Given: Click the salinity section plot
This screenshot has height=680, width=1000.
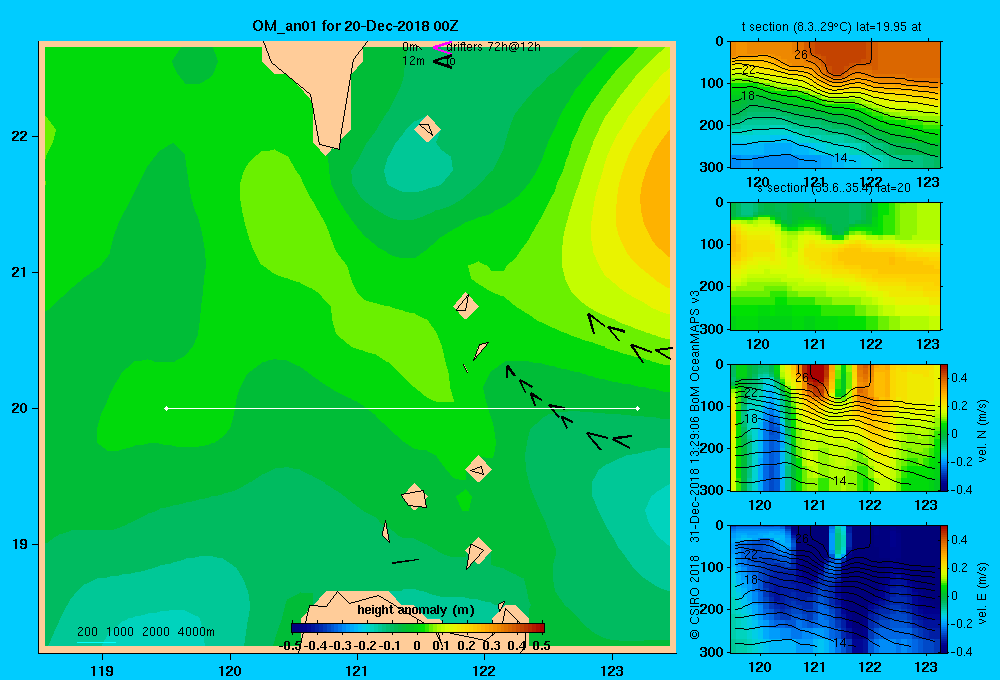Looking at the screenshot, I should [x=835, y=266].
